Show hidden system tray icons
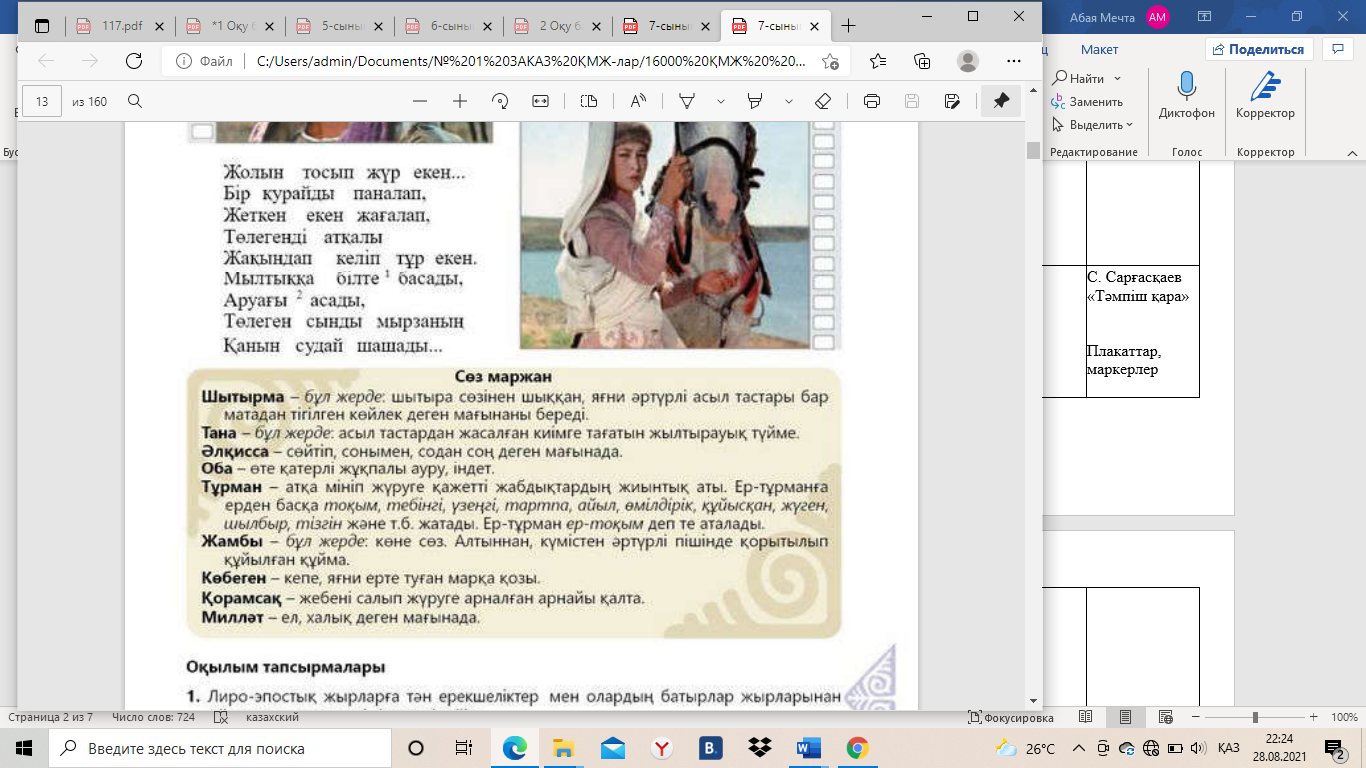The height and width of the screenshot is (768, 1366). (x=1078, y=748)
